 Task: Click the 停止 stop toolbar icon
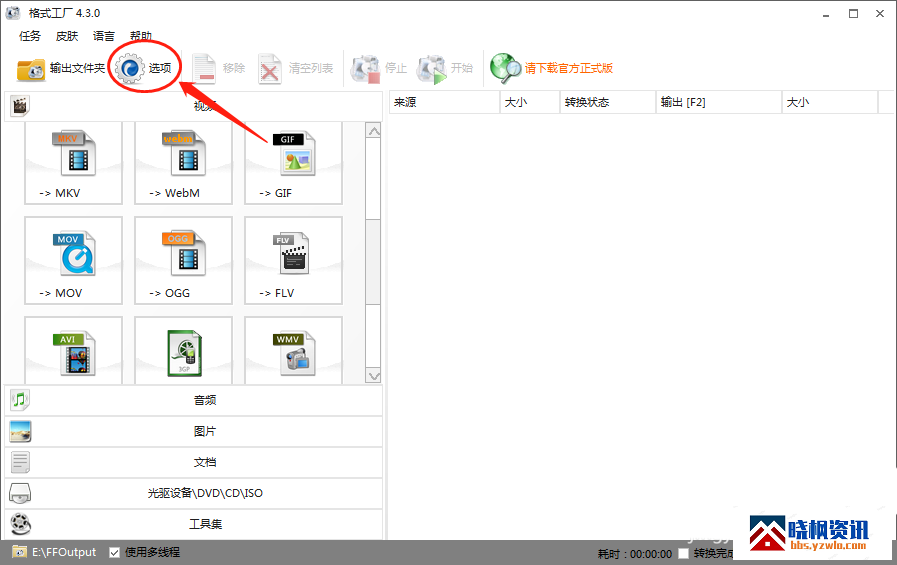point(365,69)
